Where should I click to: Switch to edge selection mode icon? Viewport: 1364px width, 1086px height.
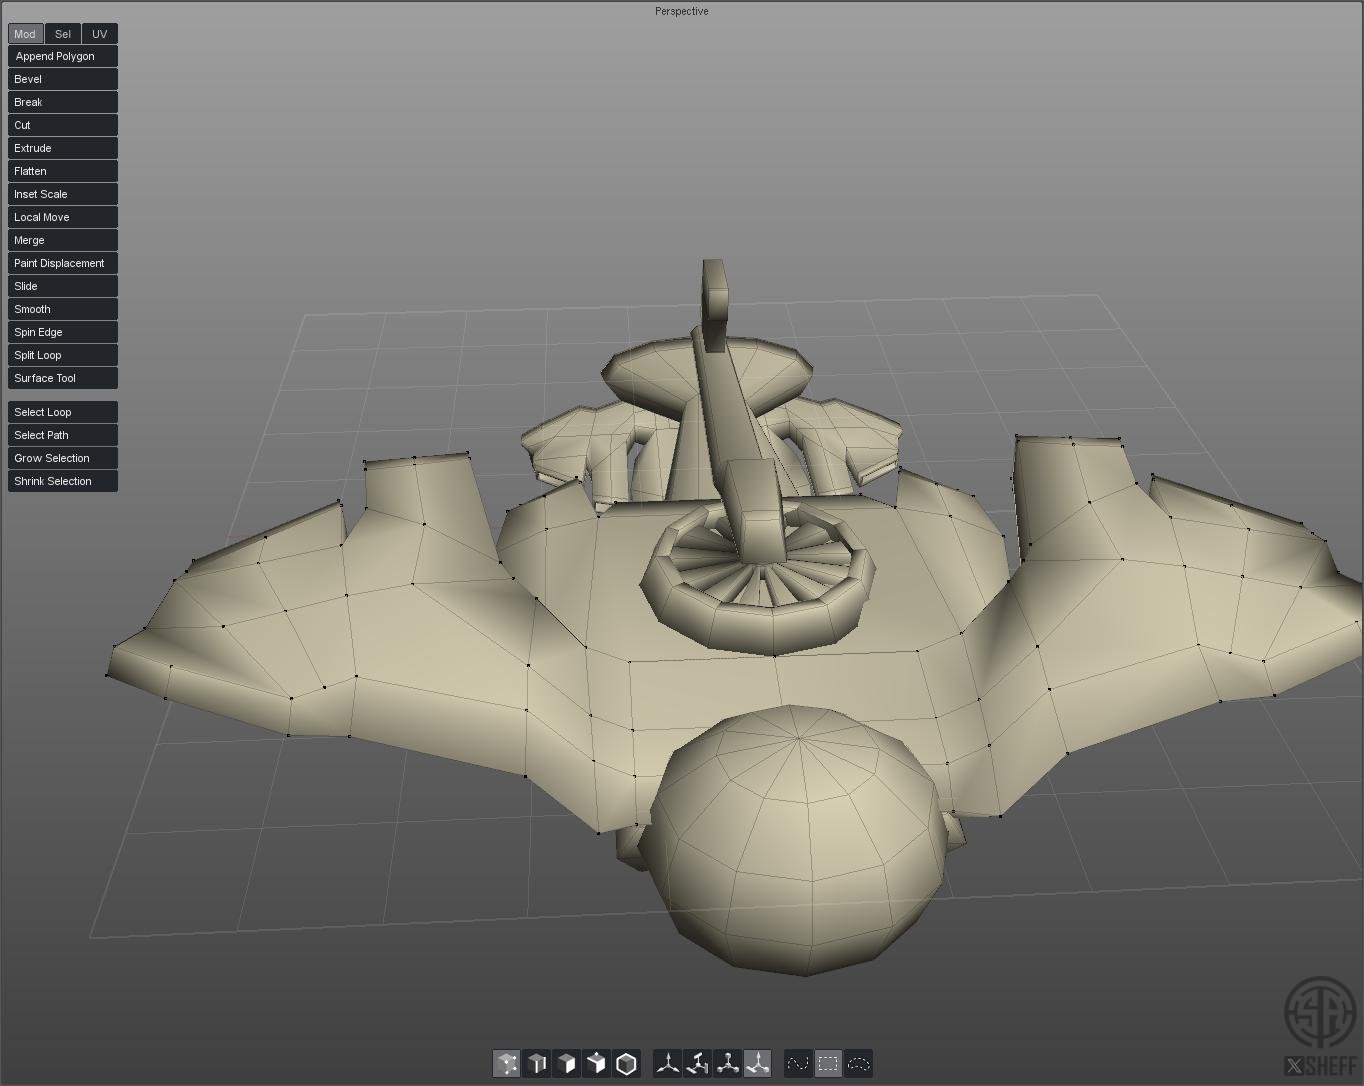point(537,1064)
